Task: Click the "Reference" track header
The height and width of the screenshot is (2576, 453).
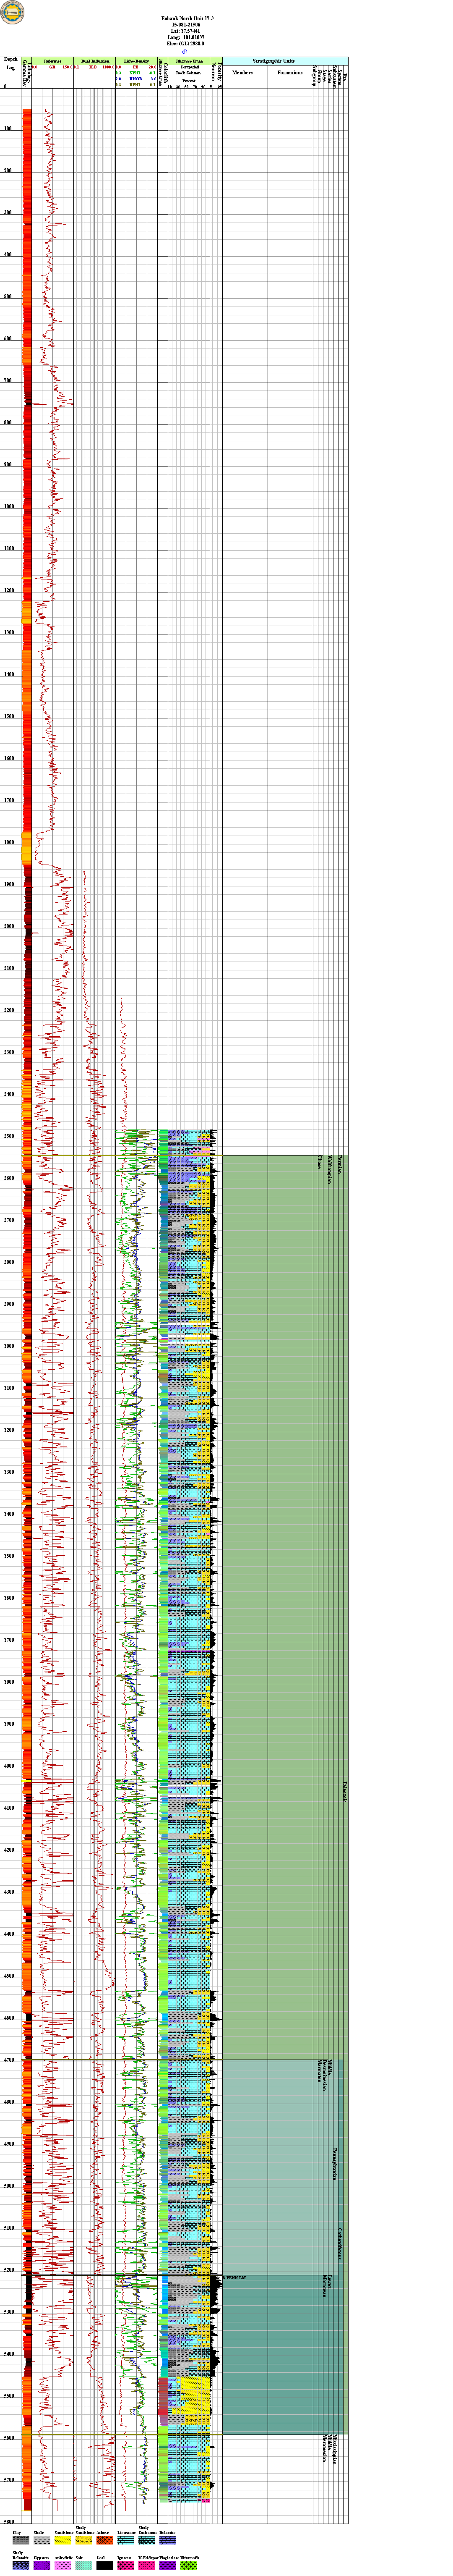Action: [x=53, y=60]
